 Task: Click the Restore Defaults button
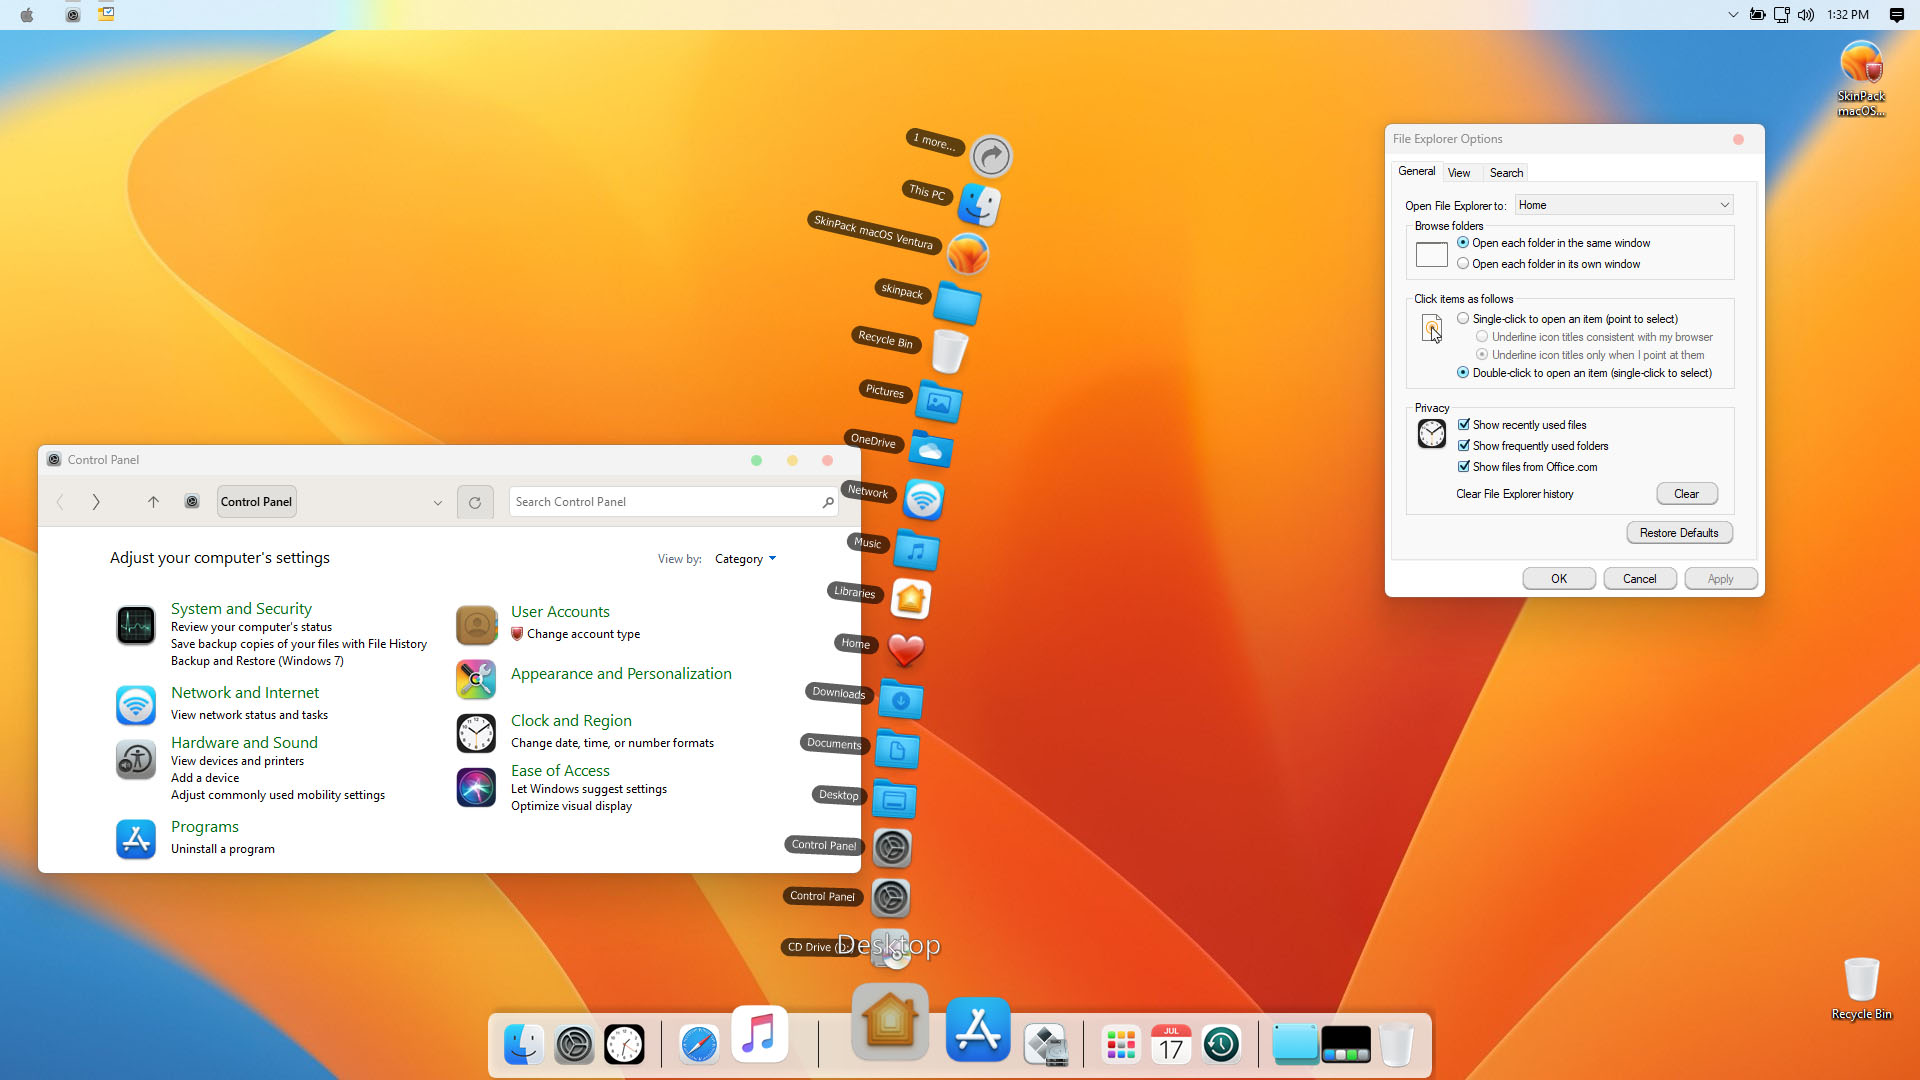click(x=1678, y=533)
